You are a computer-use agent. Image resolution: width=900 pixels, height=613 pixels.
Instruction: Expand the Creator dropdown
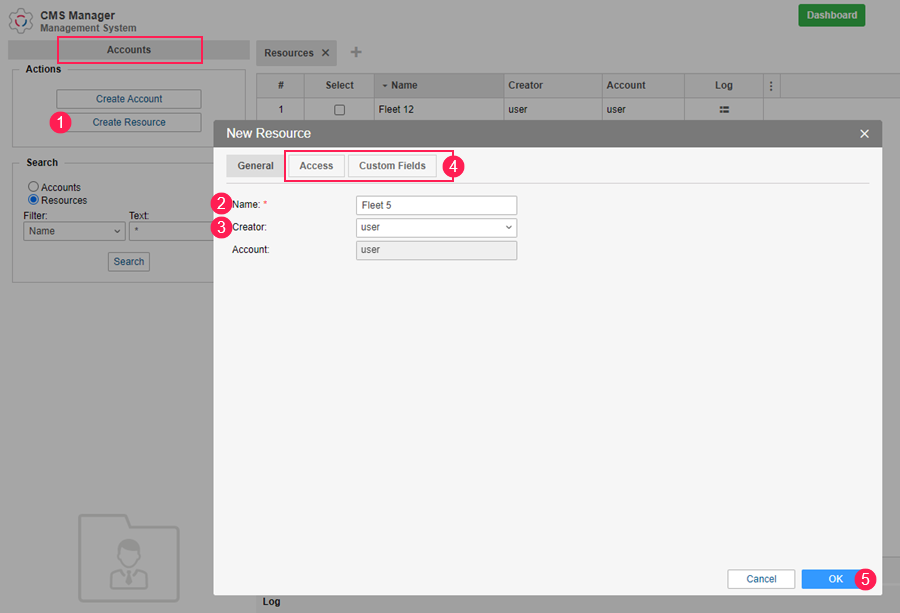point(436,227)
